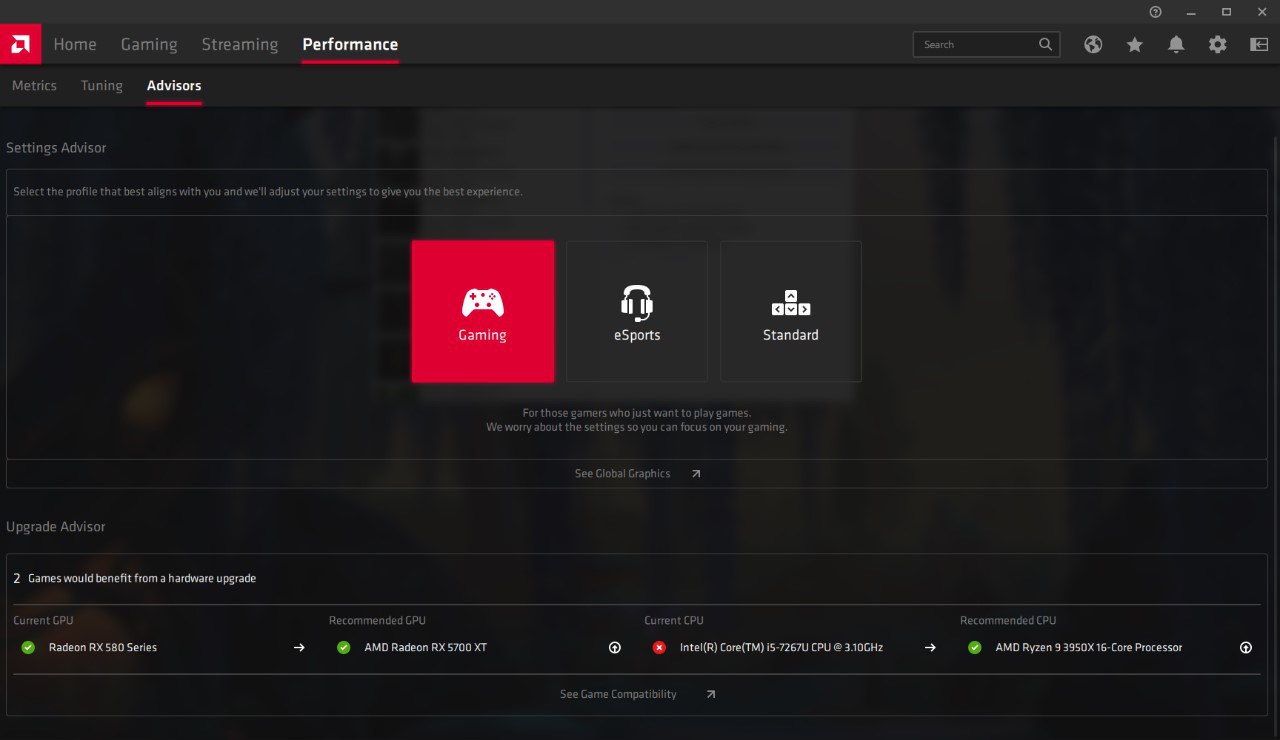Select the Gaming profile tile
1280x740 pixels.
click(x=482, y=311)
